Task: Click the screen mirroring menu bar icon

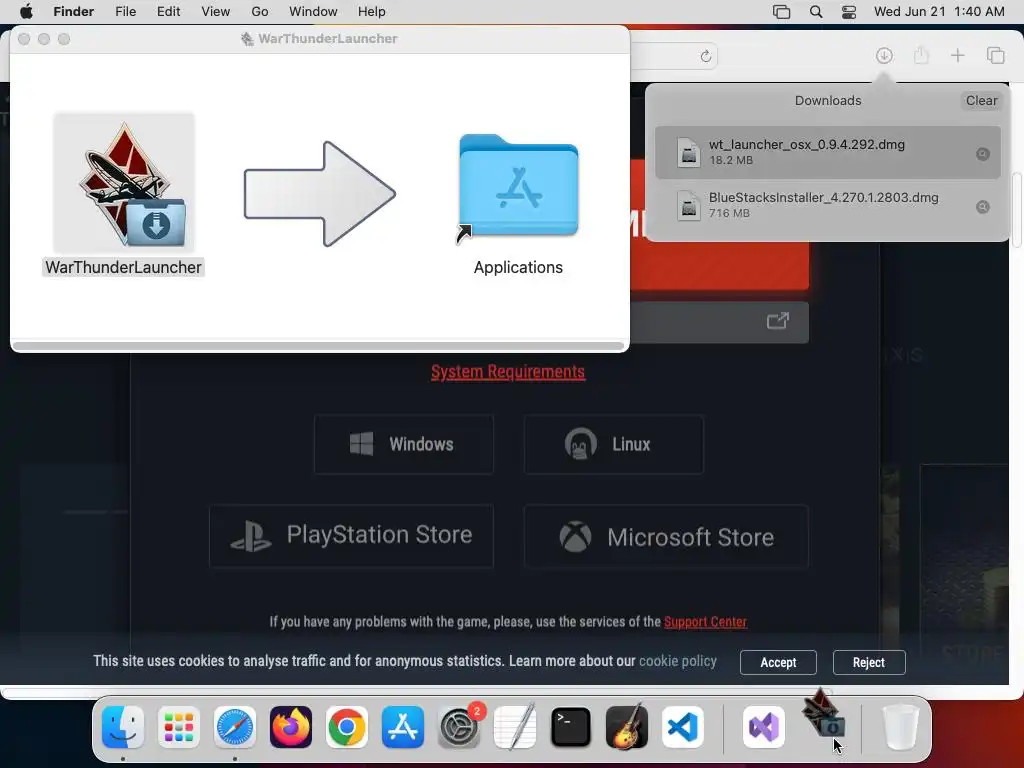Action: click(781, 12)
